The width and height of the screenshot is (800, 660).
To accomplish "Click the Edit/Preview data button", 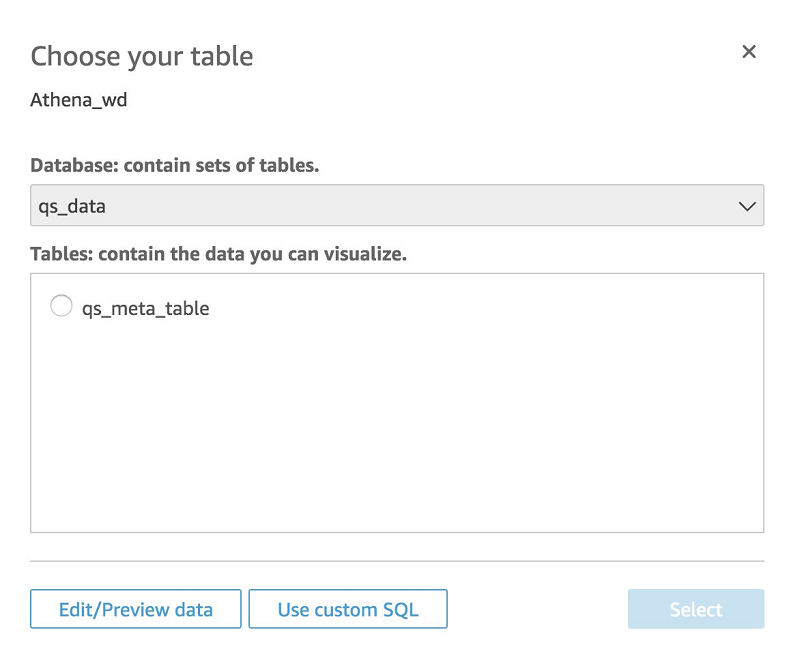I will 135,609.
